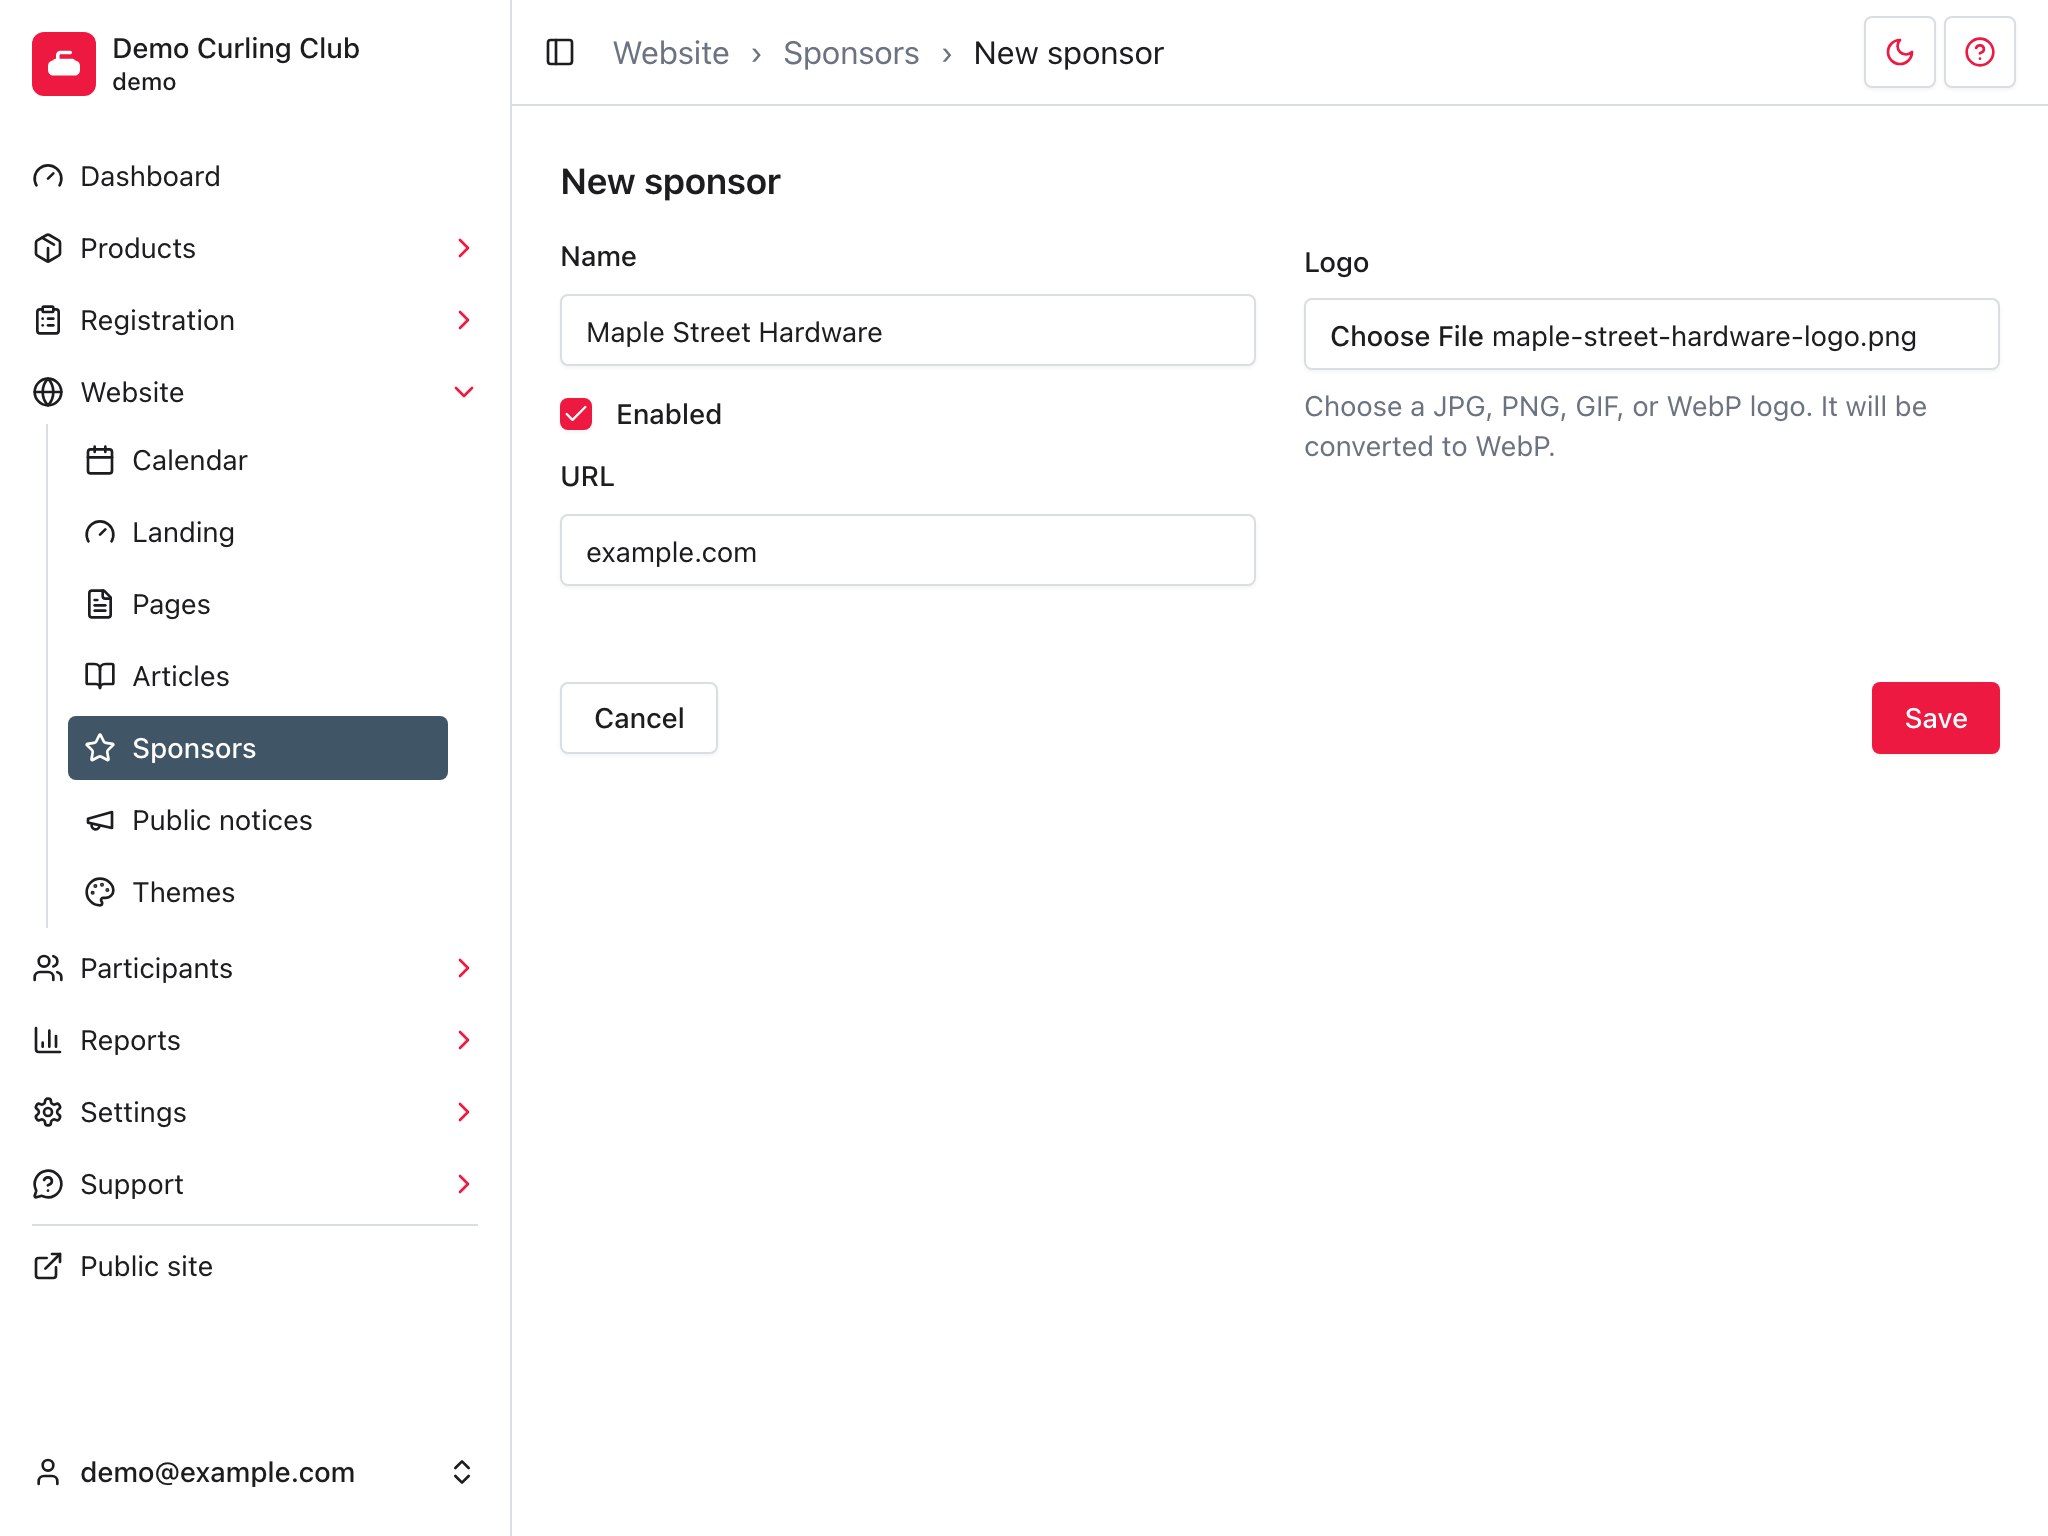
Task: Expand the Products menu chevron
Action: (463, 248)
